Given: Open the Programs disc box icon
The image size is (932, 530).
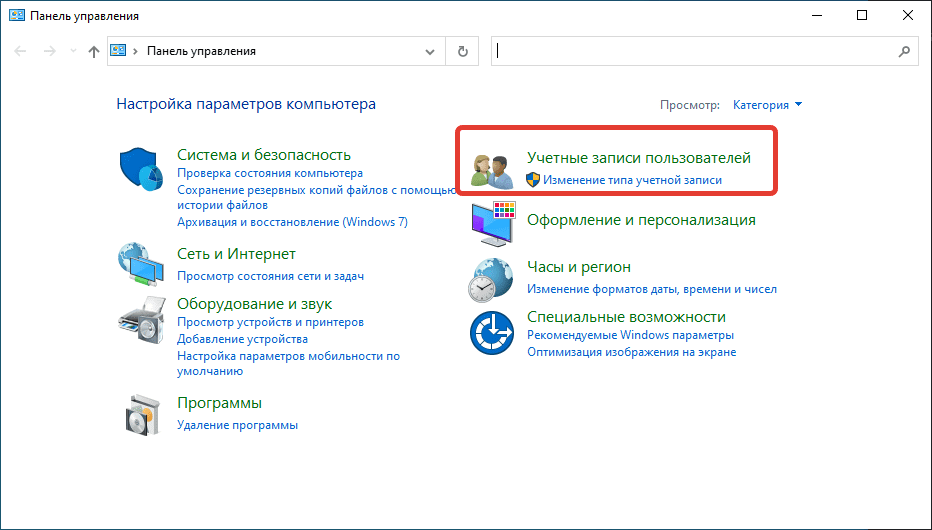Looking at the screenshot, I should point(143,414).
